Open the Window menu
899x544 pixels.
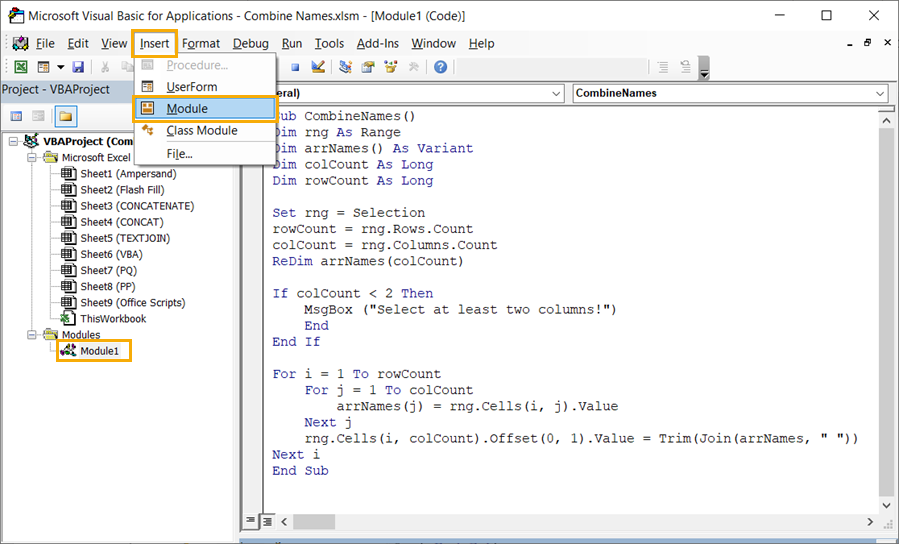[433, 44]
